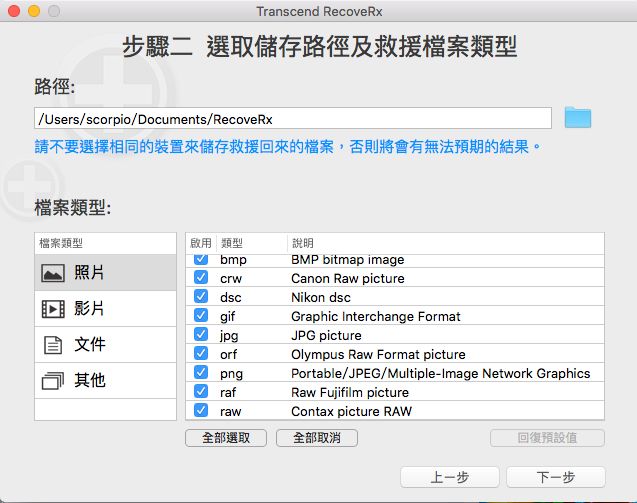
Task: Select the 影片 video category icon
Action: tap(52, 309)
